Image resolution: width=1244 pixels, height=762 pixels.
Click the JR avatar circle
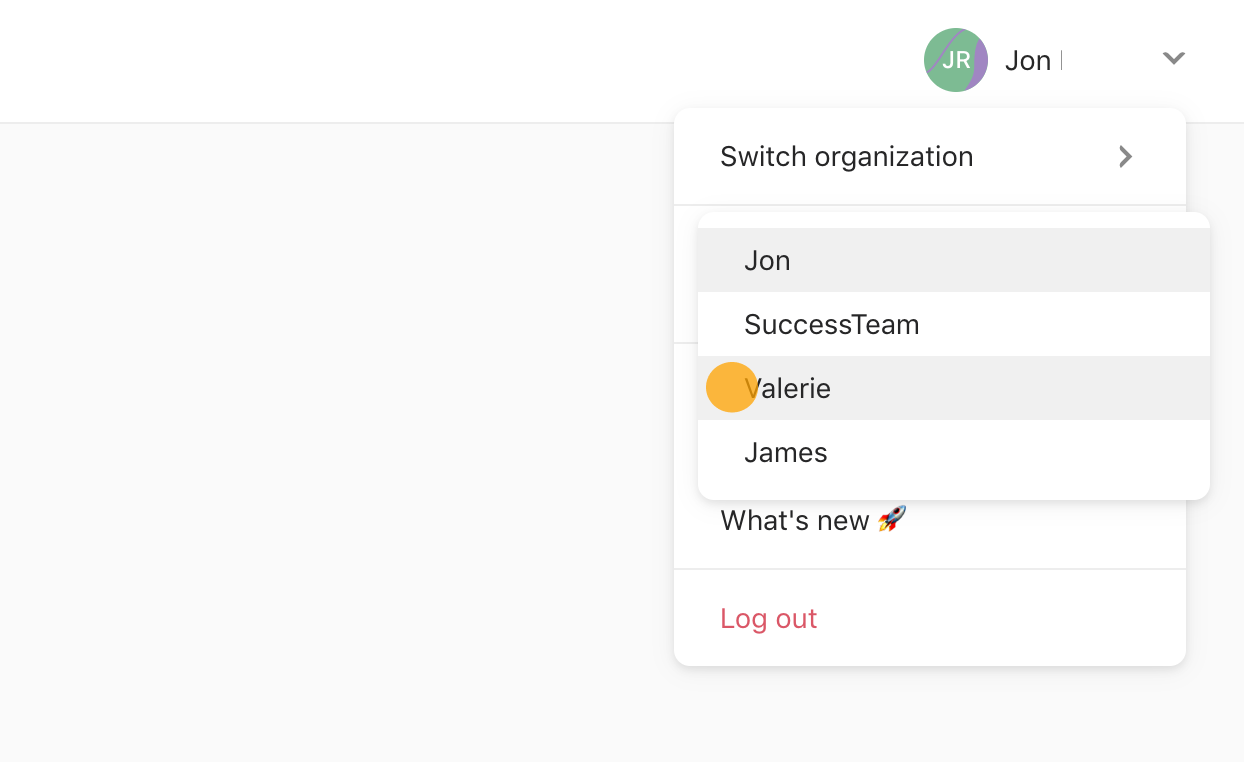point(956,60)
